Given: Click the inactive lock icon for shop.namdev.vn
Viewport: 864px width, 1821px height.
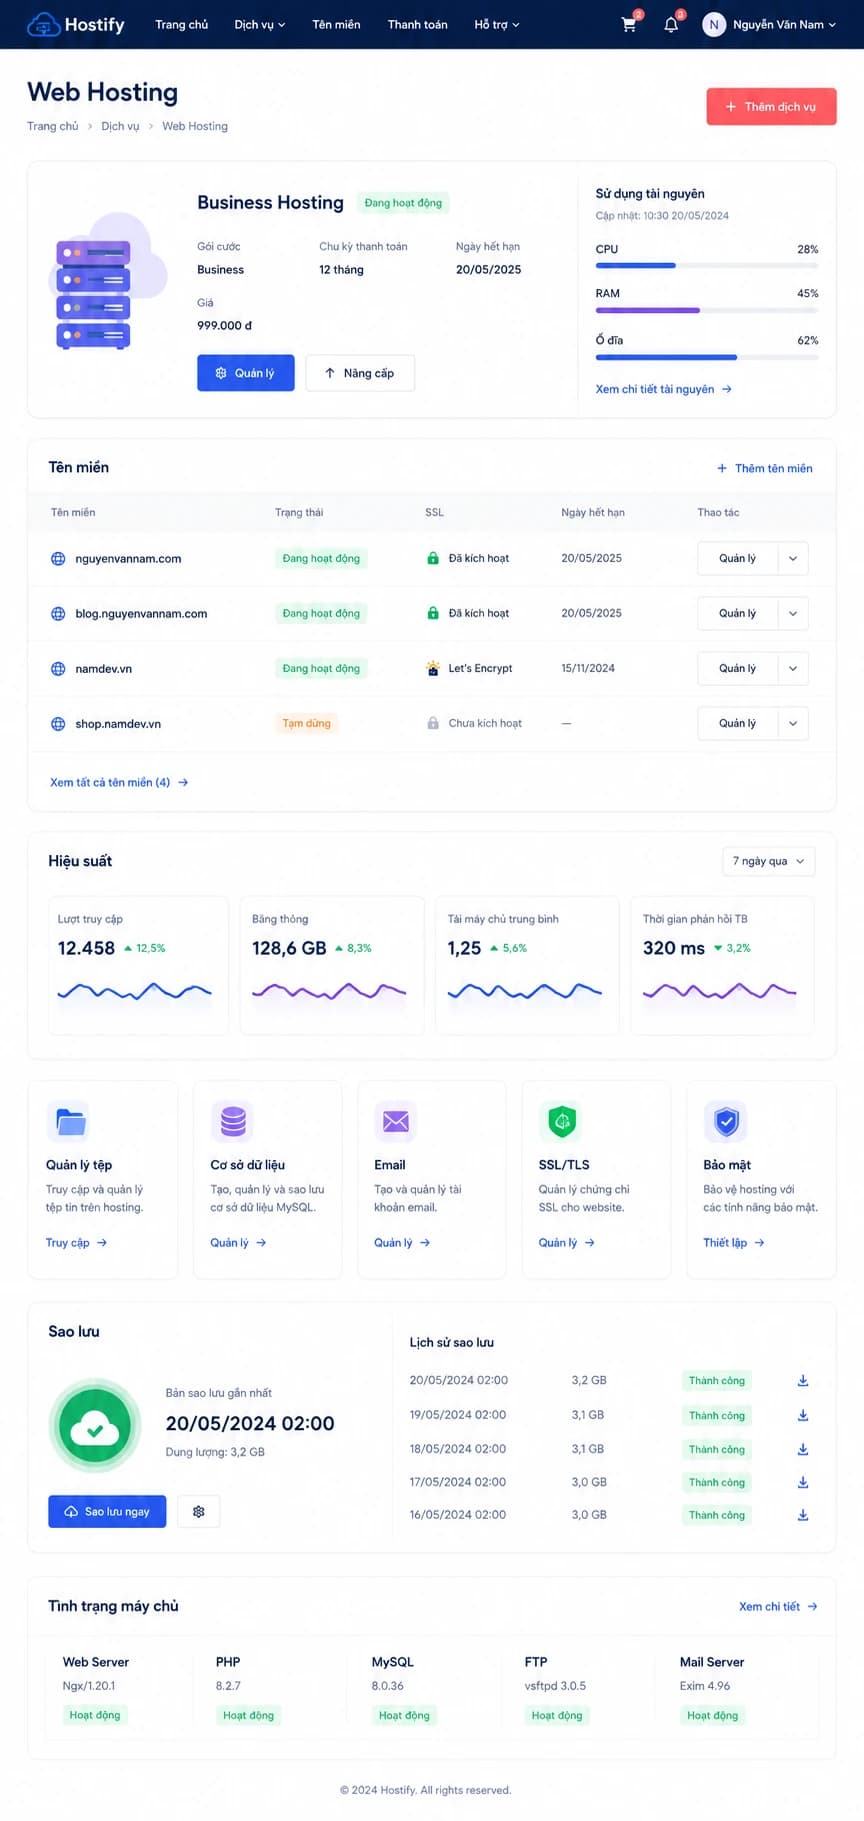Looking at the screenshot, I should click(433, 723).
